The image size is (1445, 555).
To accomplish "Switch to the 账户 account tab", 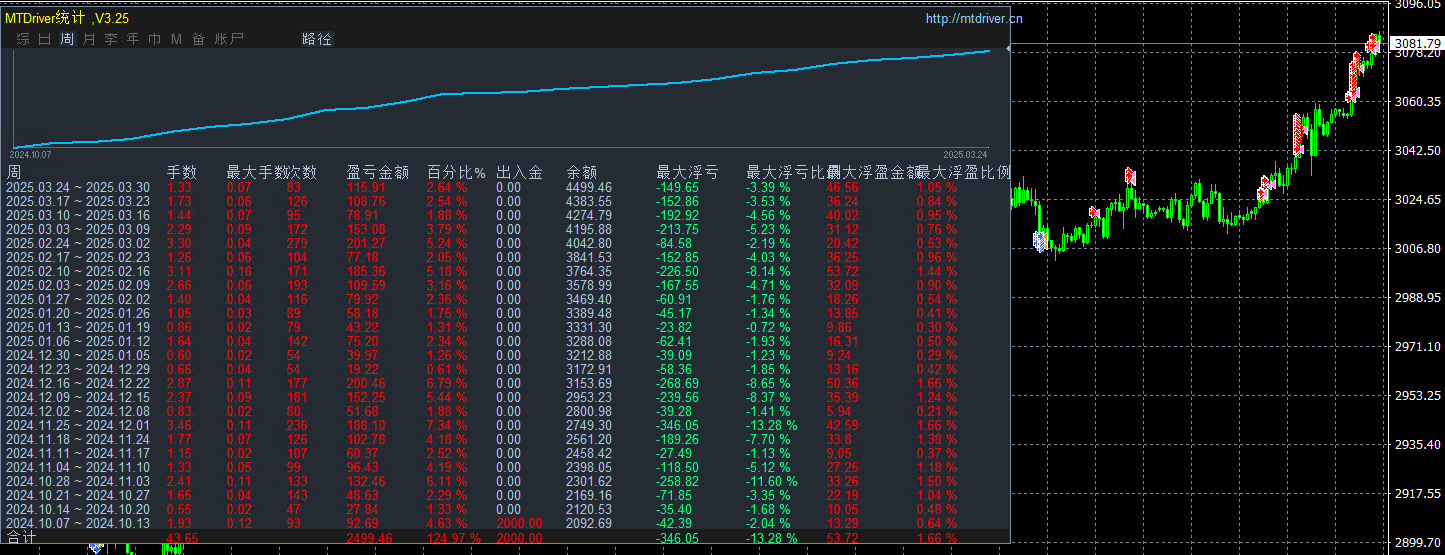I will (229, 39).
